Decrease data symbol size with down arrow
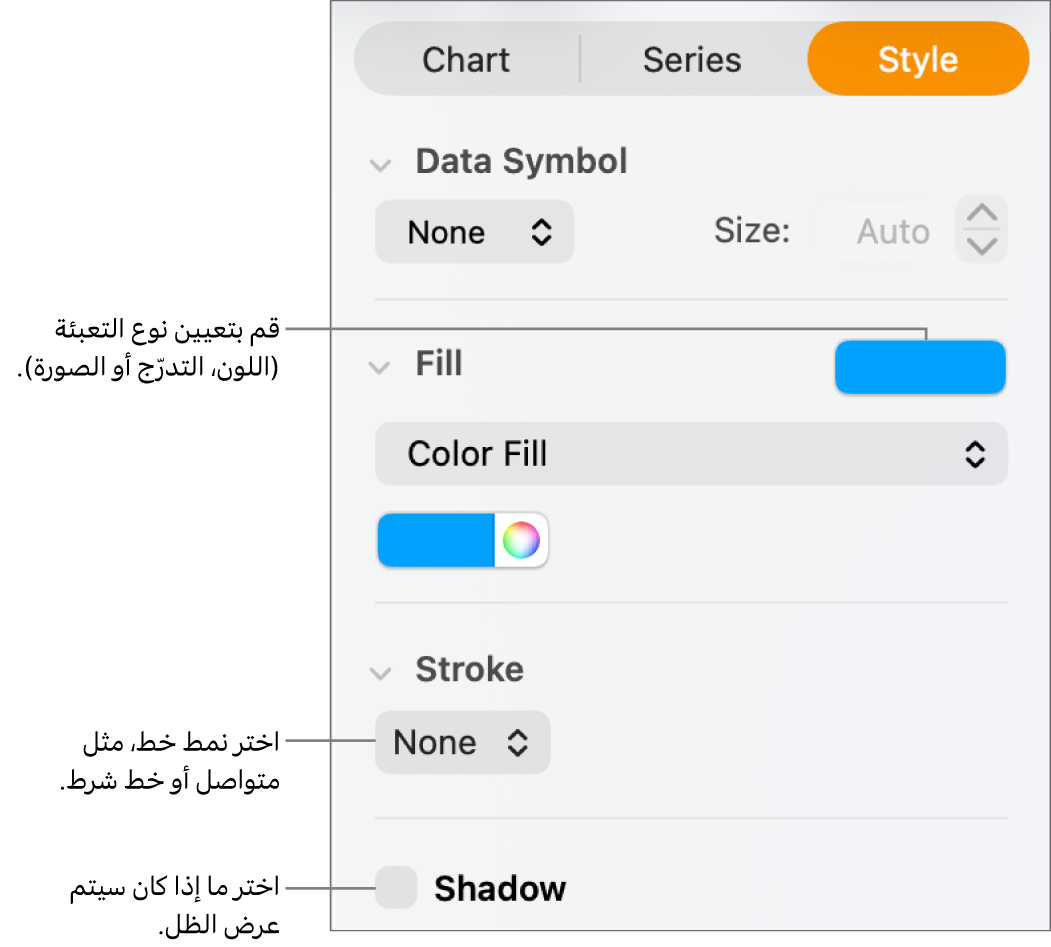Viewport: 1051px width, 947px height. tap(982, 246)
